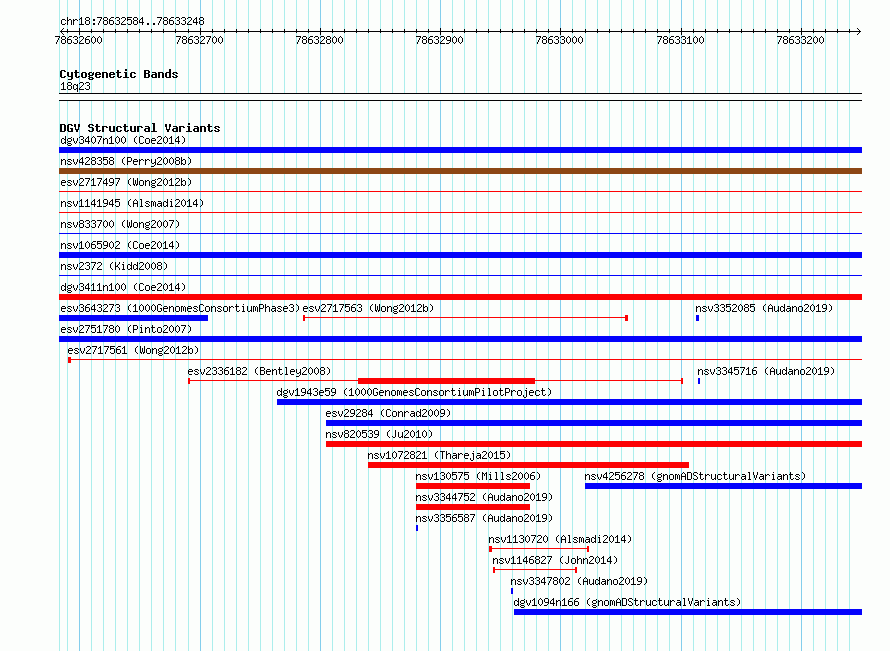890x651 pixels.
Task: Click the nsv1065902 (Coe2014) label
Action: tap(120, 245)
